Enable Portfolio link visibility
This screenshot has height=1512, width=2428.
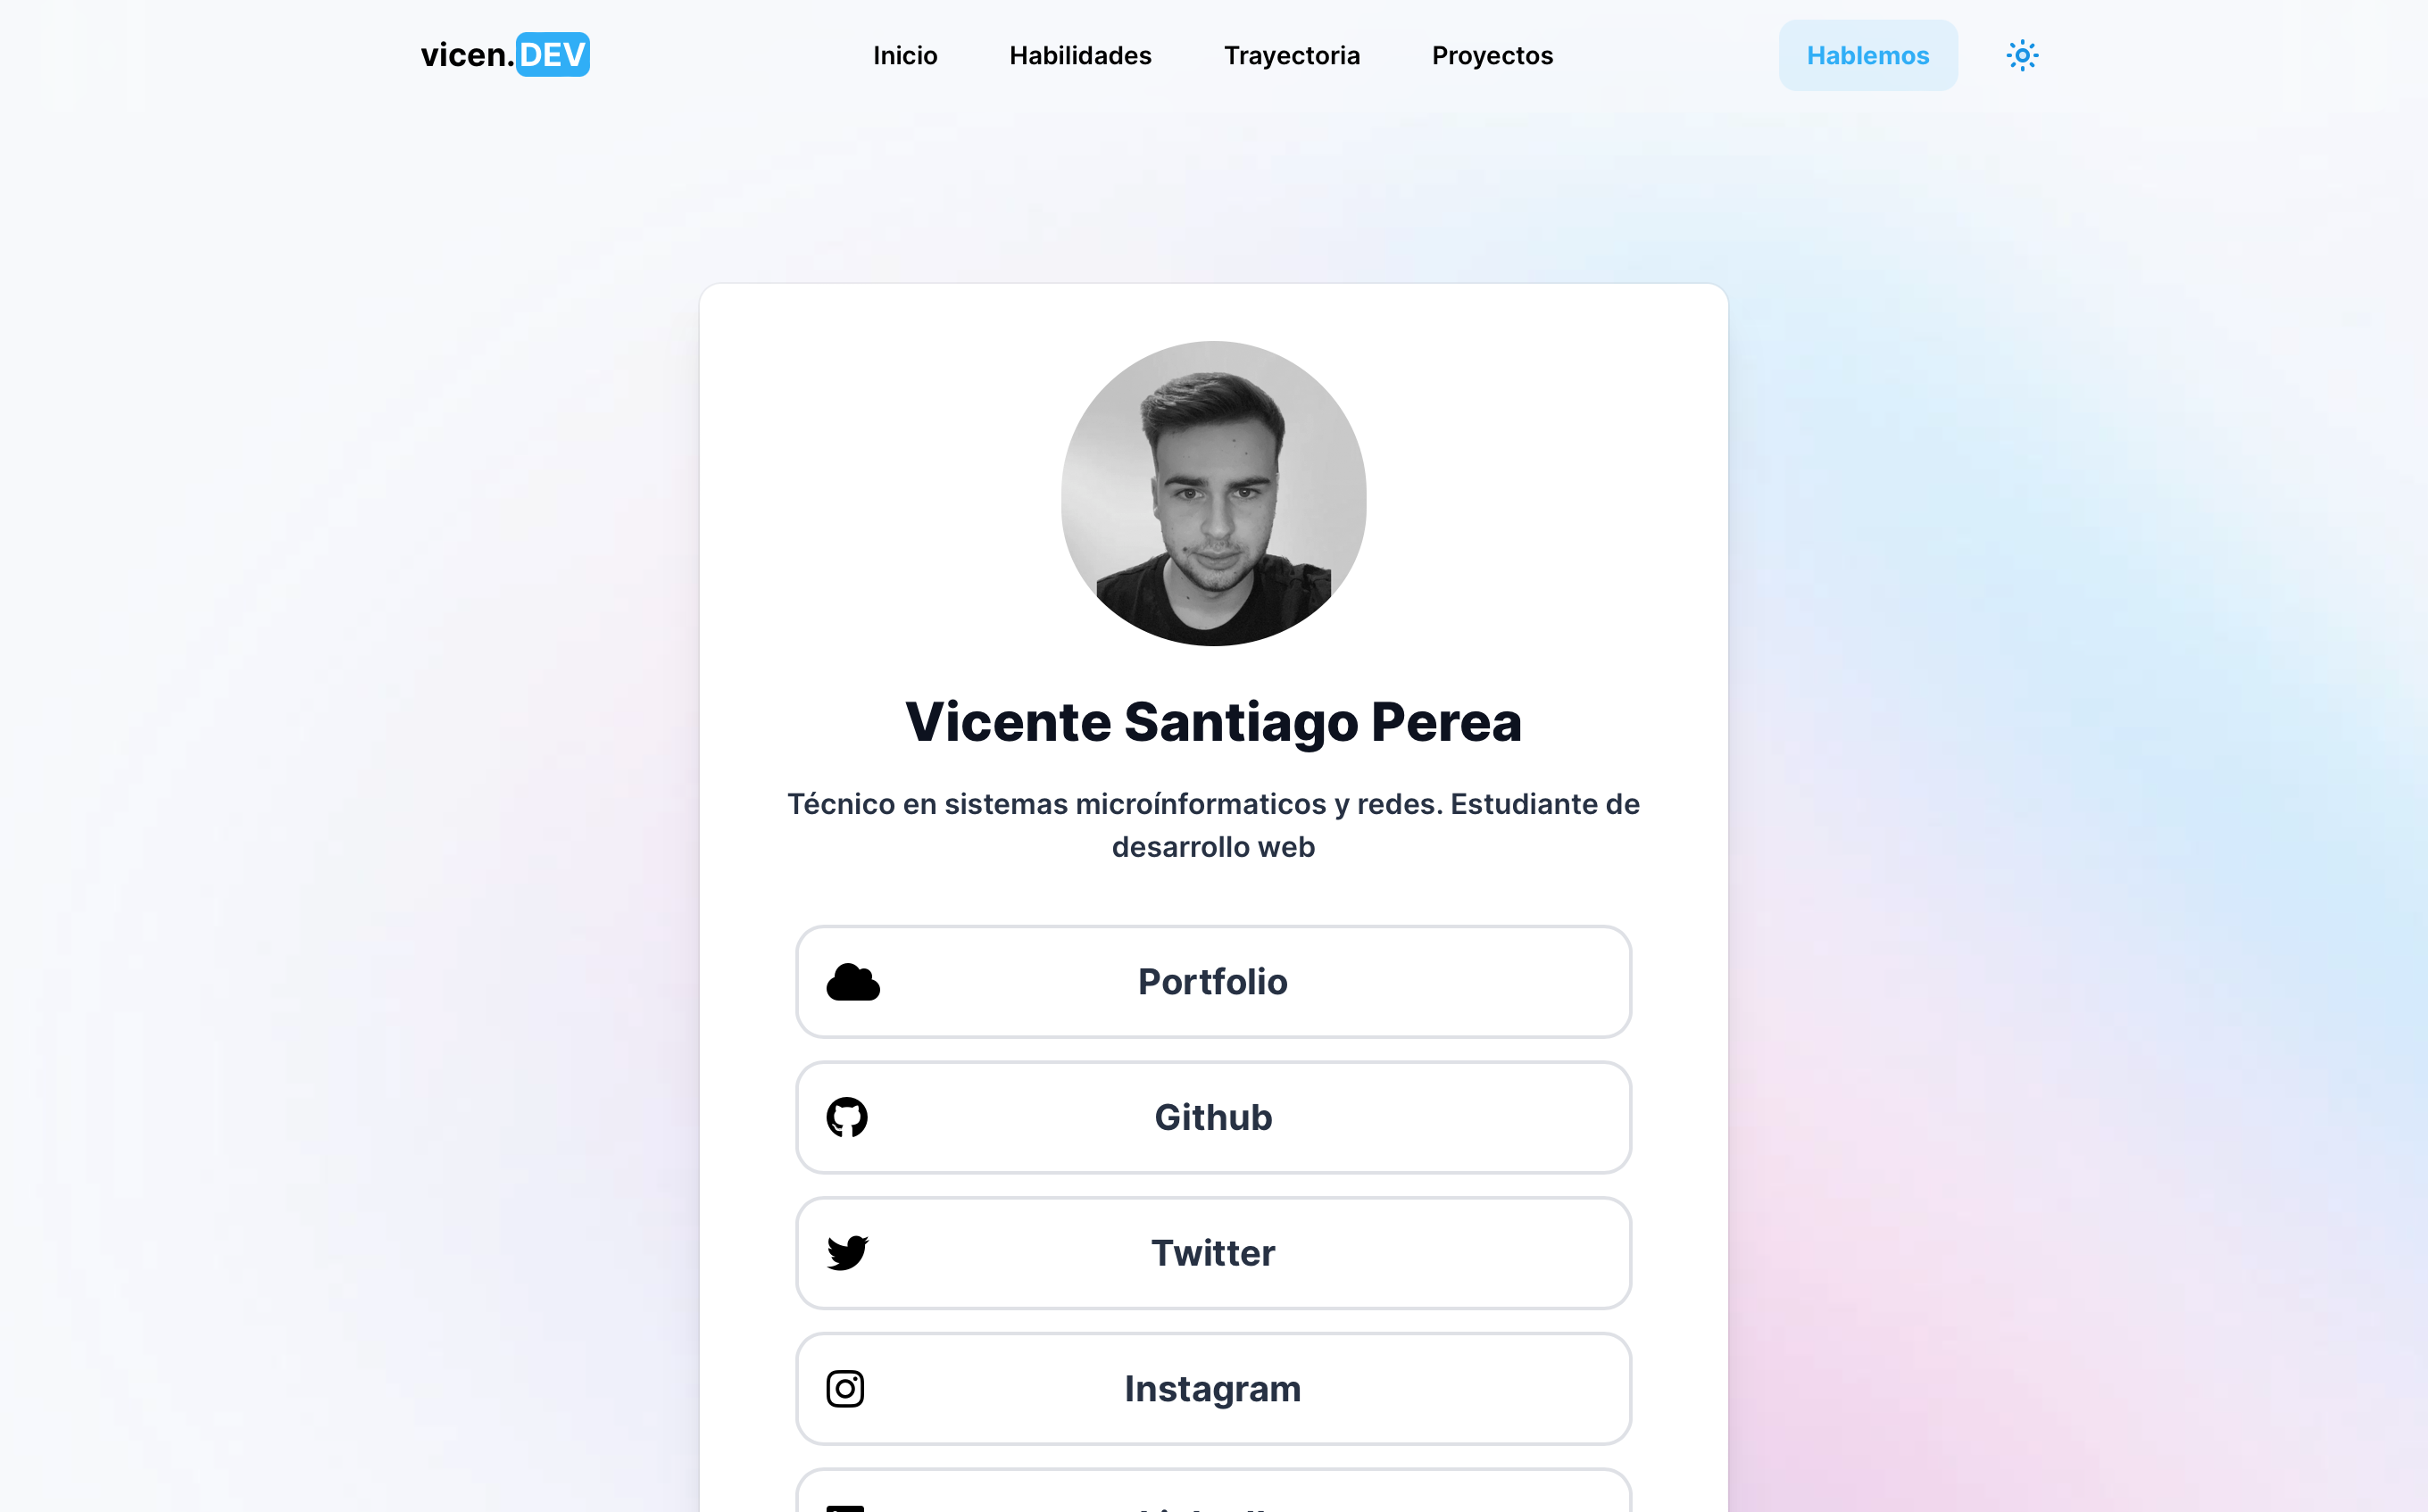click(1214, 983)
